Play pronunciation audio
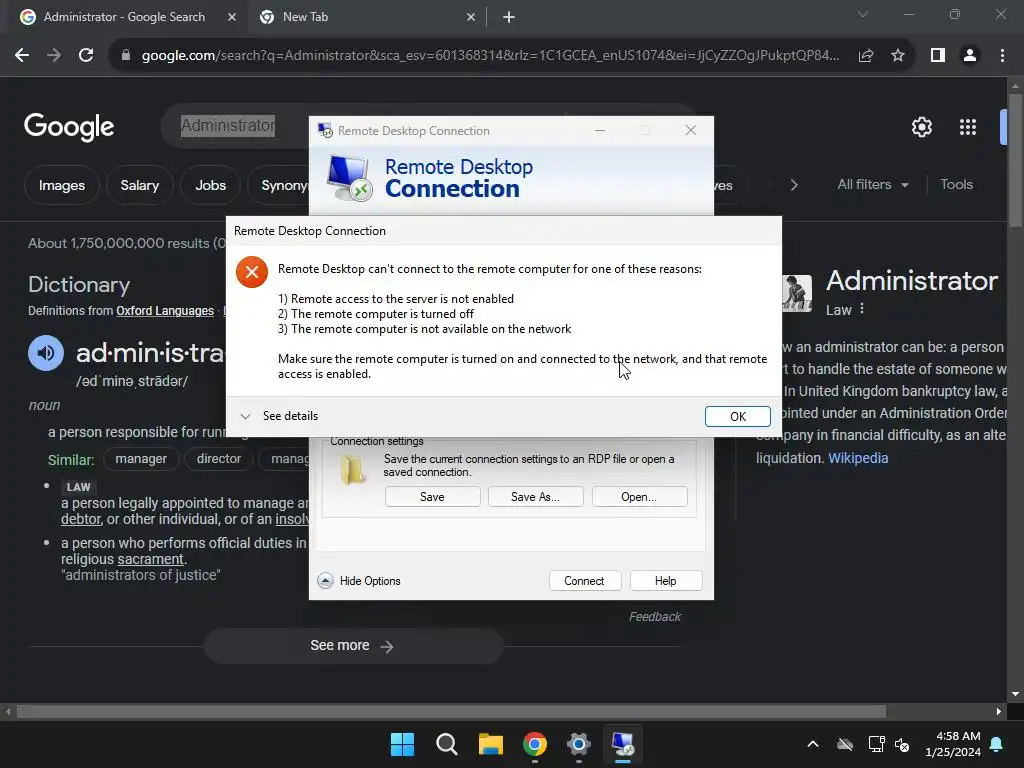 point(46,353)
